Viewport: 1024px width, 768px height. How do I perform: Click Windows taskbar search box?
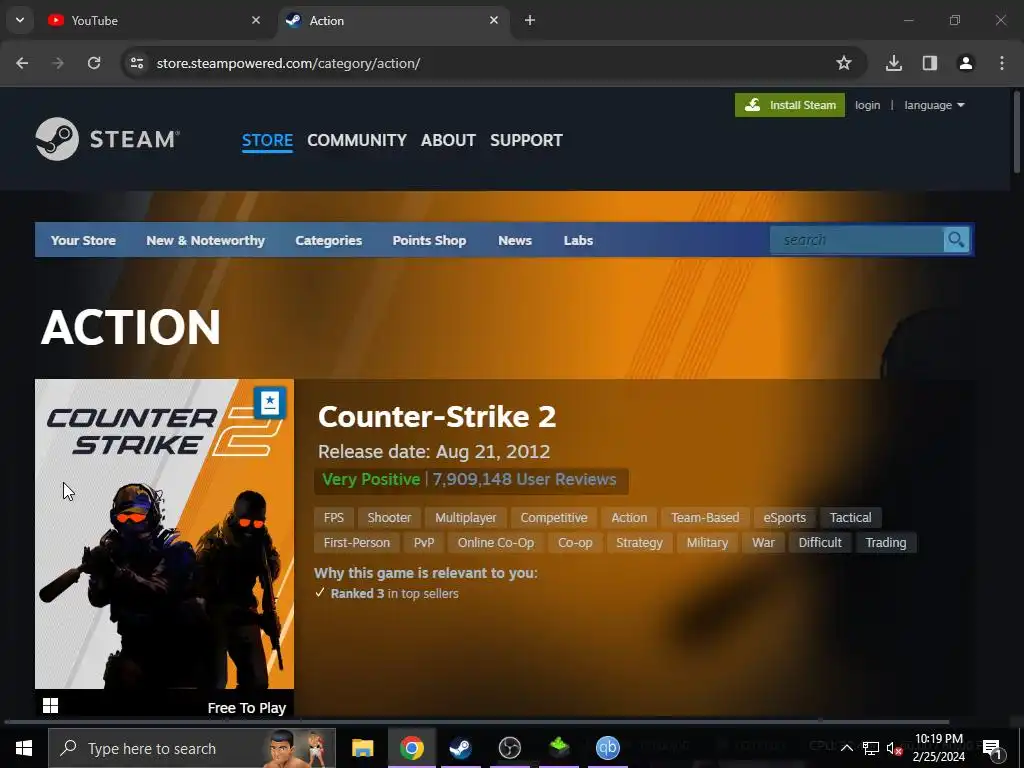click(192, 748)
